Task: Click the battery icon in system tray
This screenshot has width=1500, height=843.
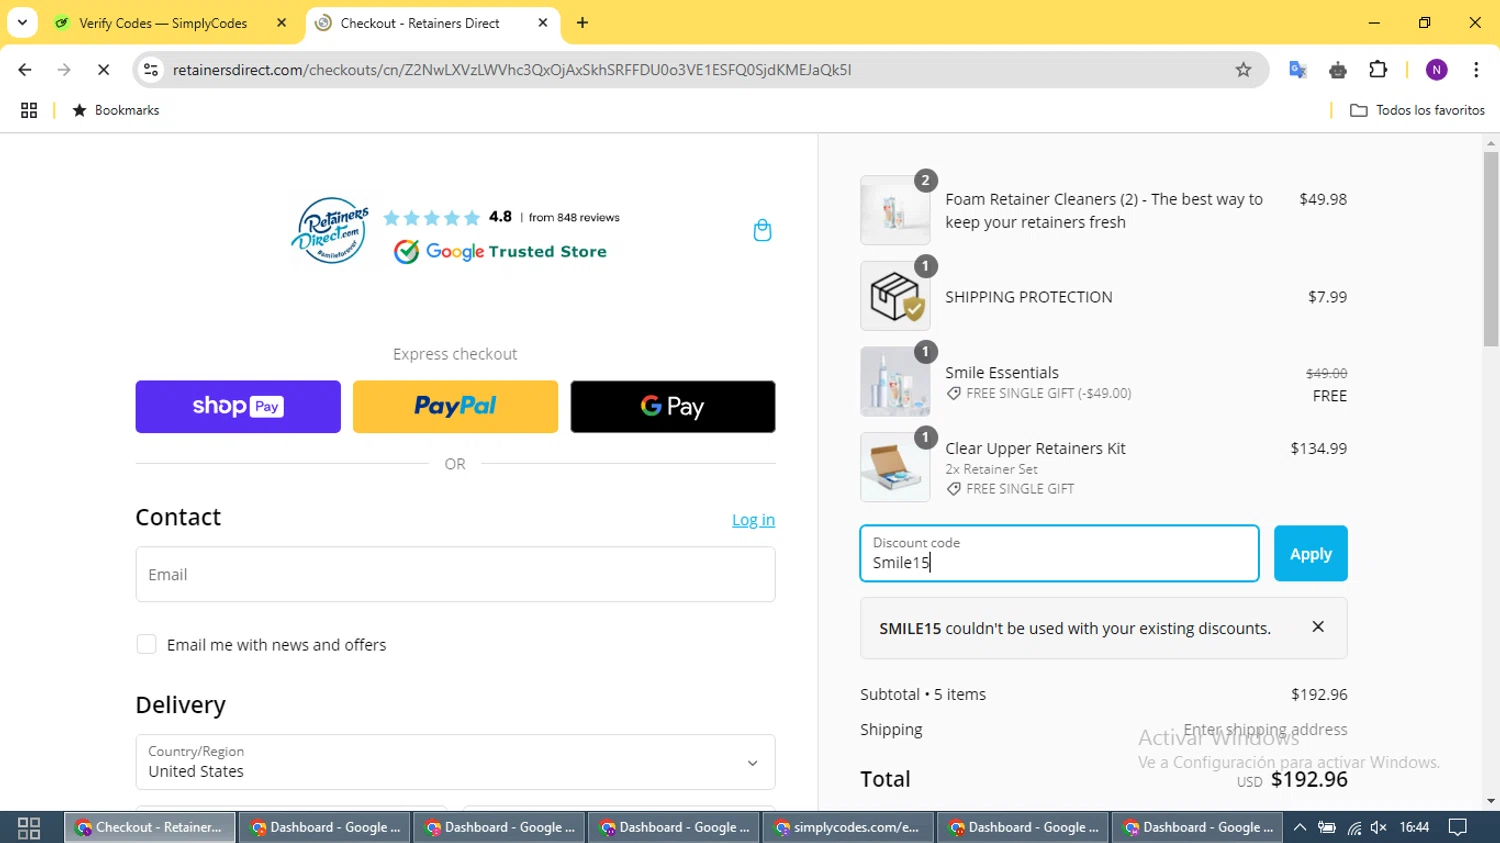Action: (1326, 827)
